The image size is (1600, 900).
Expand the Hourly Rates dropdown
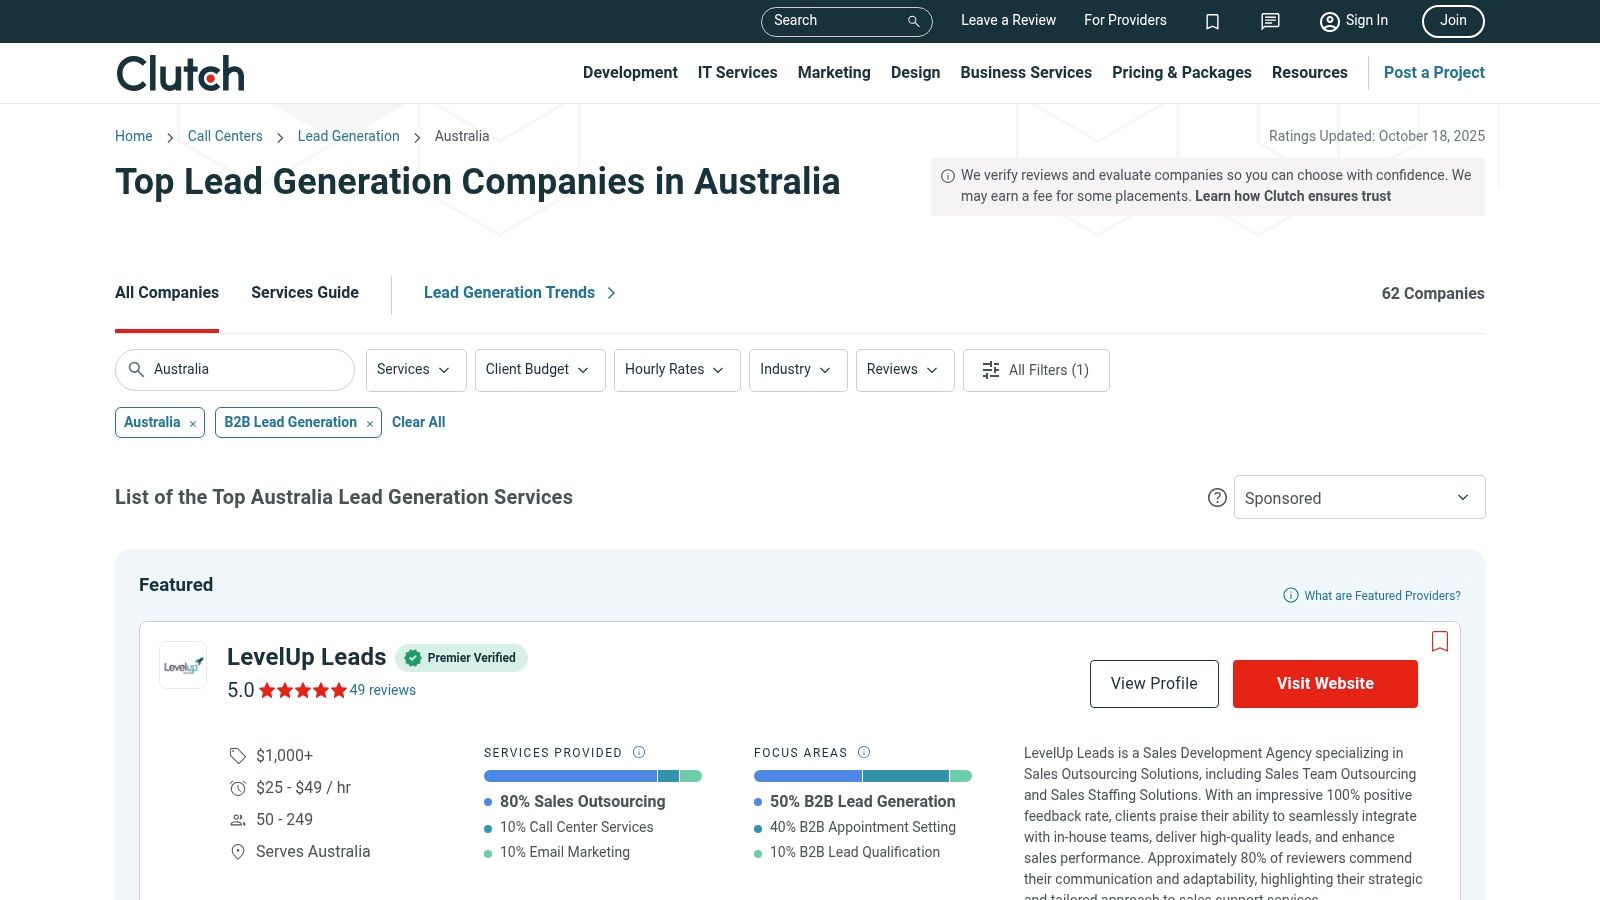(676, 370)
